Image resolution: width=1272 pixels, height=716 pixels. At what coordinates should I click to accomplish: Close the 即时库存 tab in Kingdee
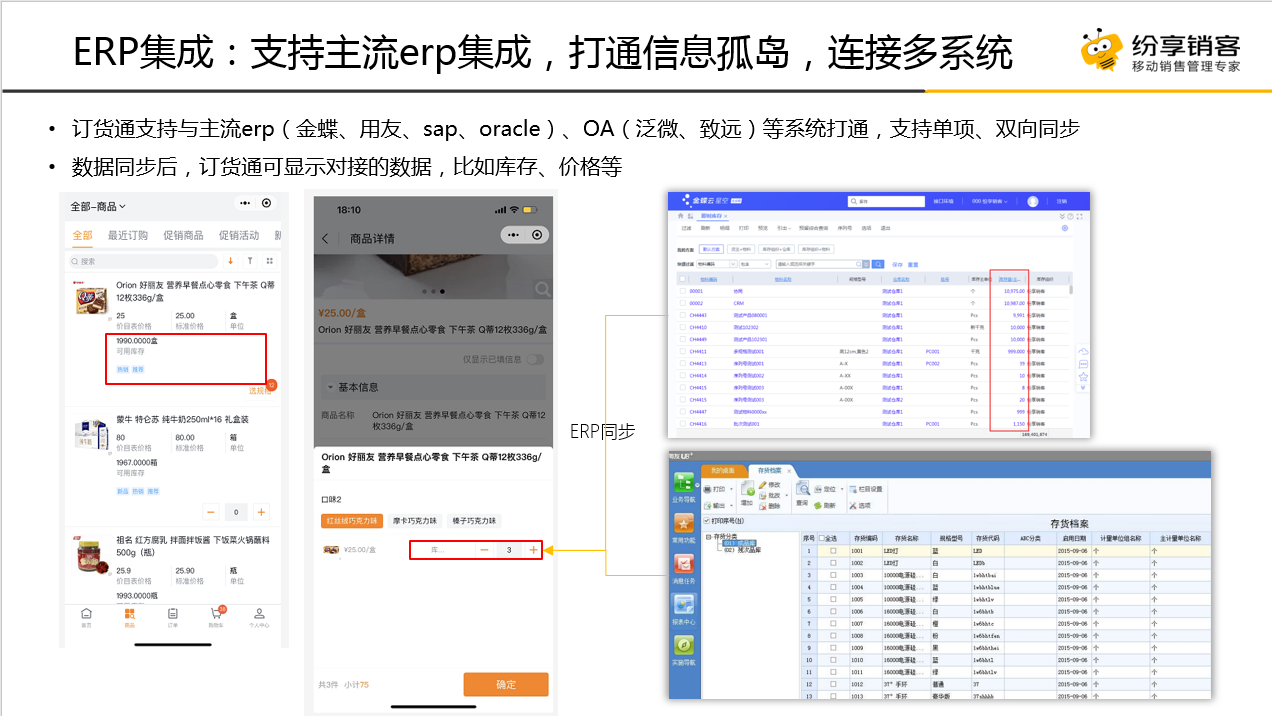point(726,216)
